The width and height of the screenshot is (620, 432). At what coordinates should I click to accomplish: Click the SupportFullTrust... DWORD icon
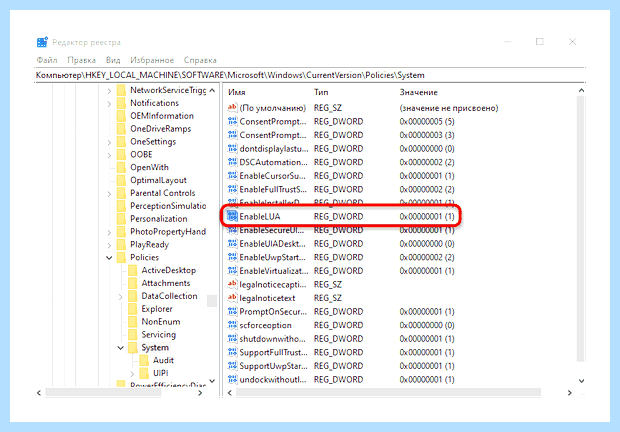tap(232, 352)
